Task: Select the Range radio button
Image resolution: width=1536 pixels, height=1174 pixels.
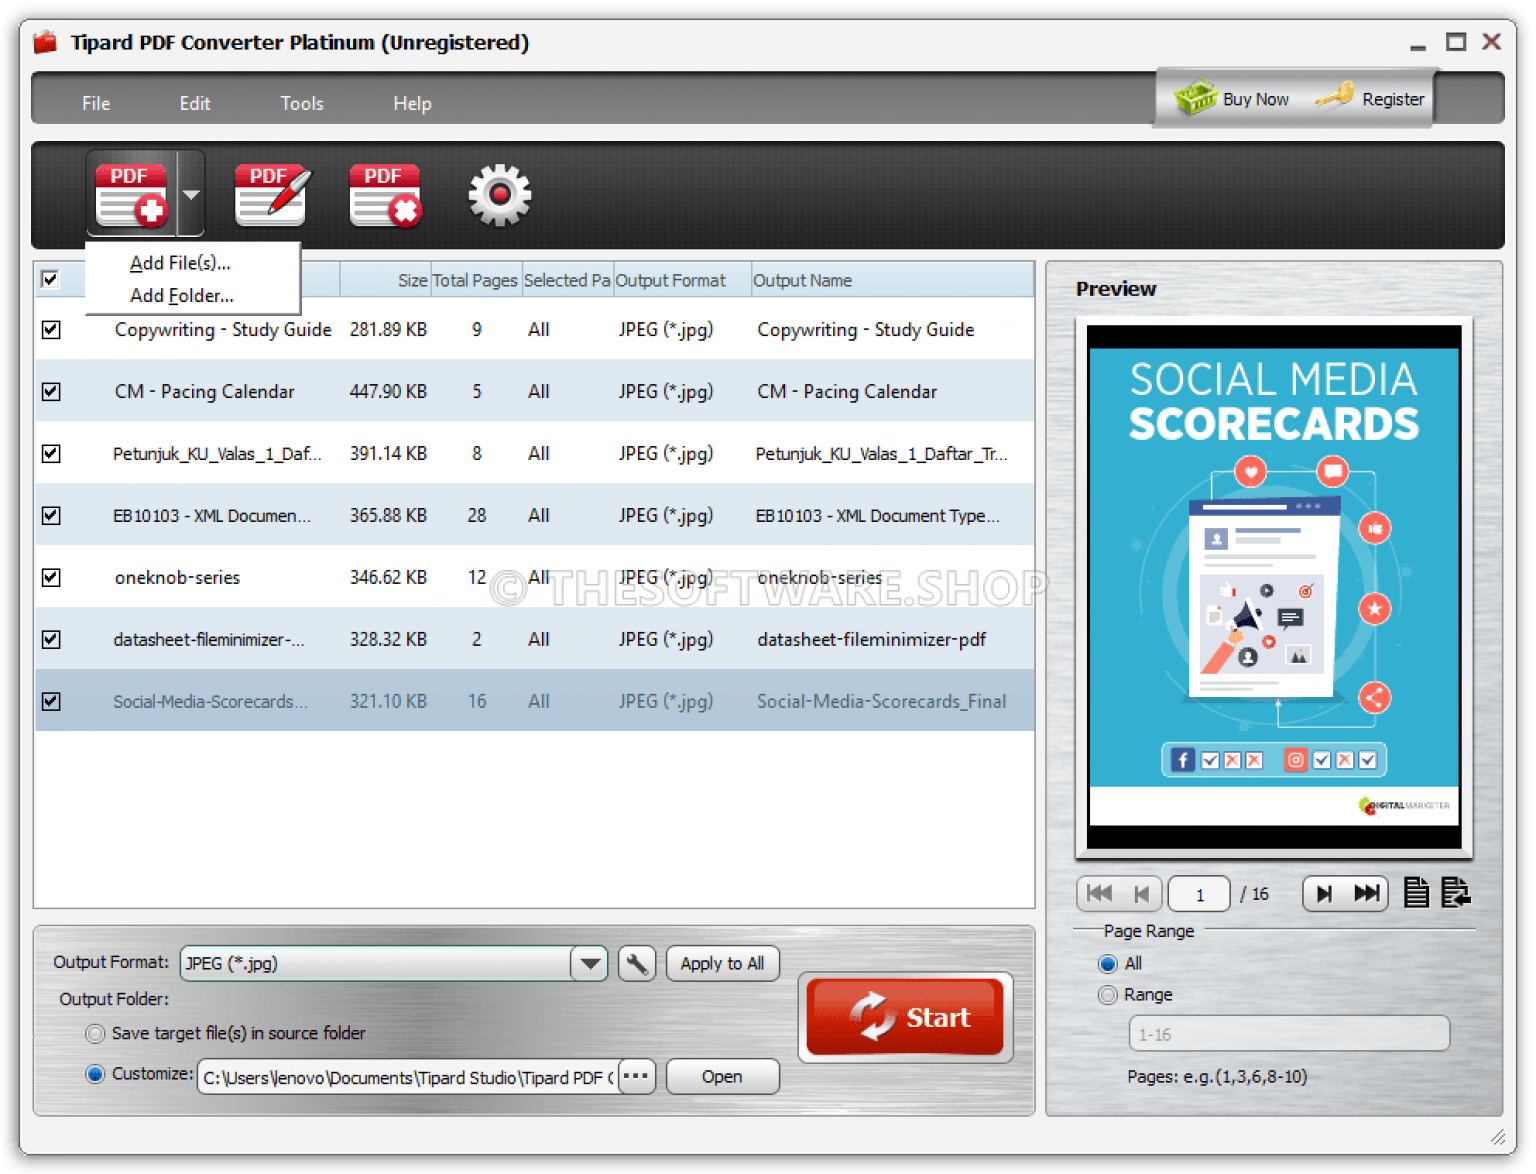Action: [1107, 995]
